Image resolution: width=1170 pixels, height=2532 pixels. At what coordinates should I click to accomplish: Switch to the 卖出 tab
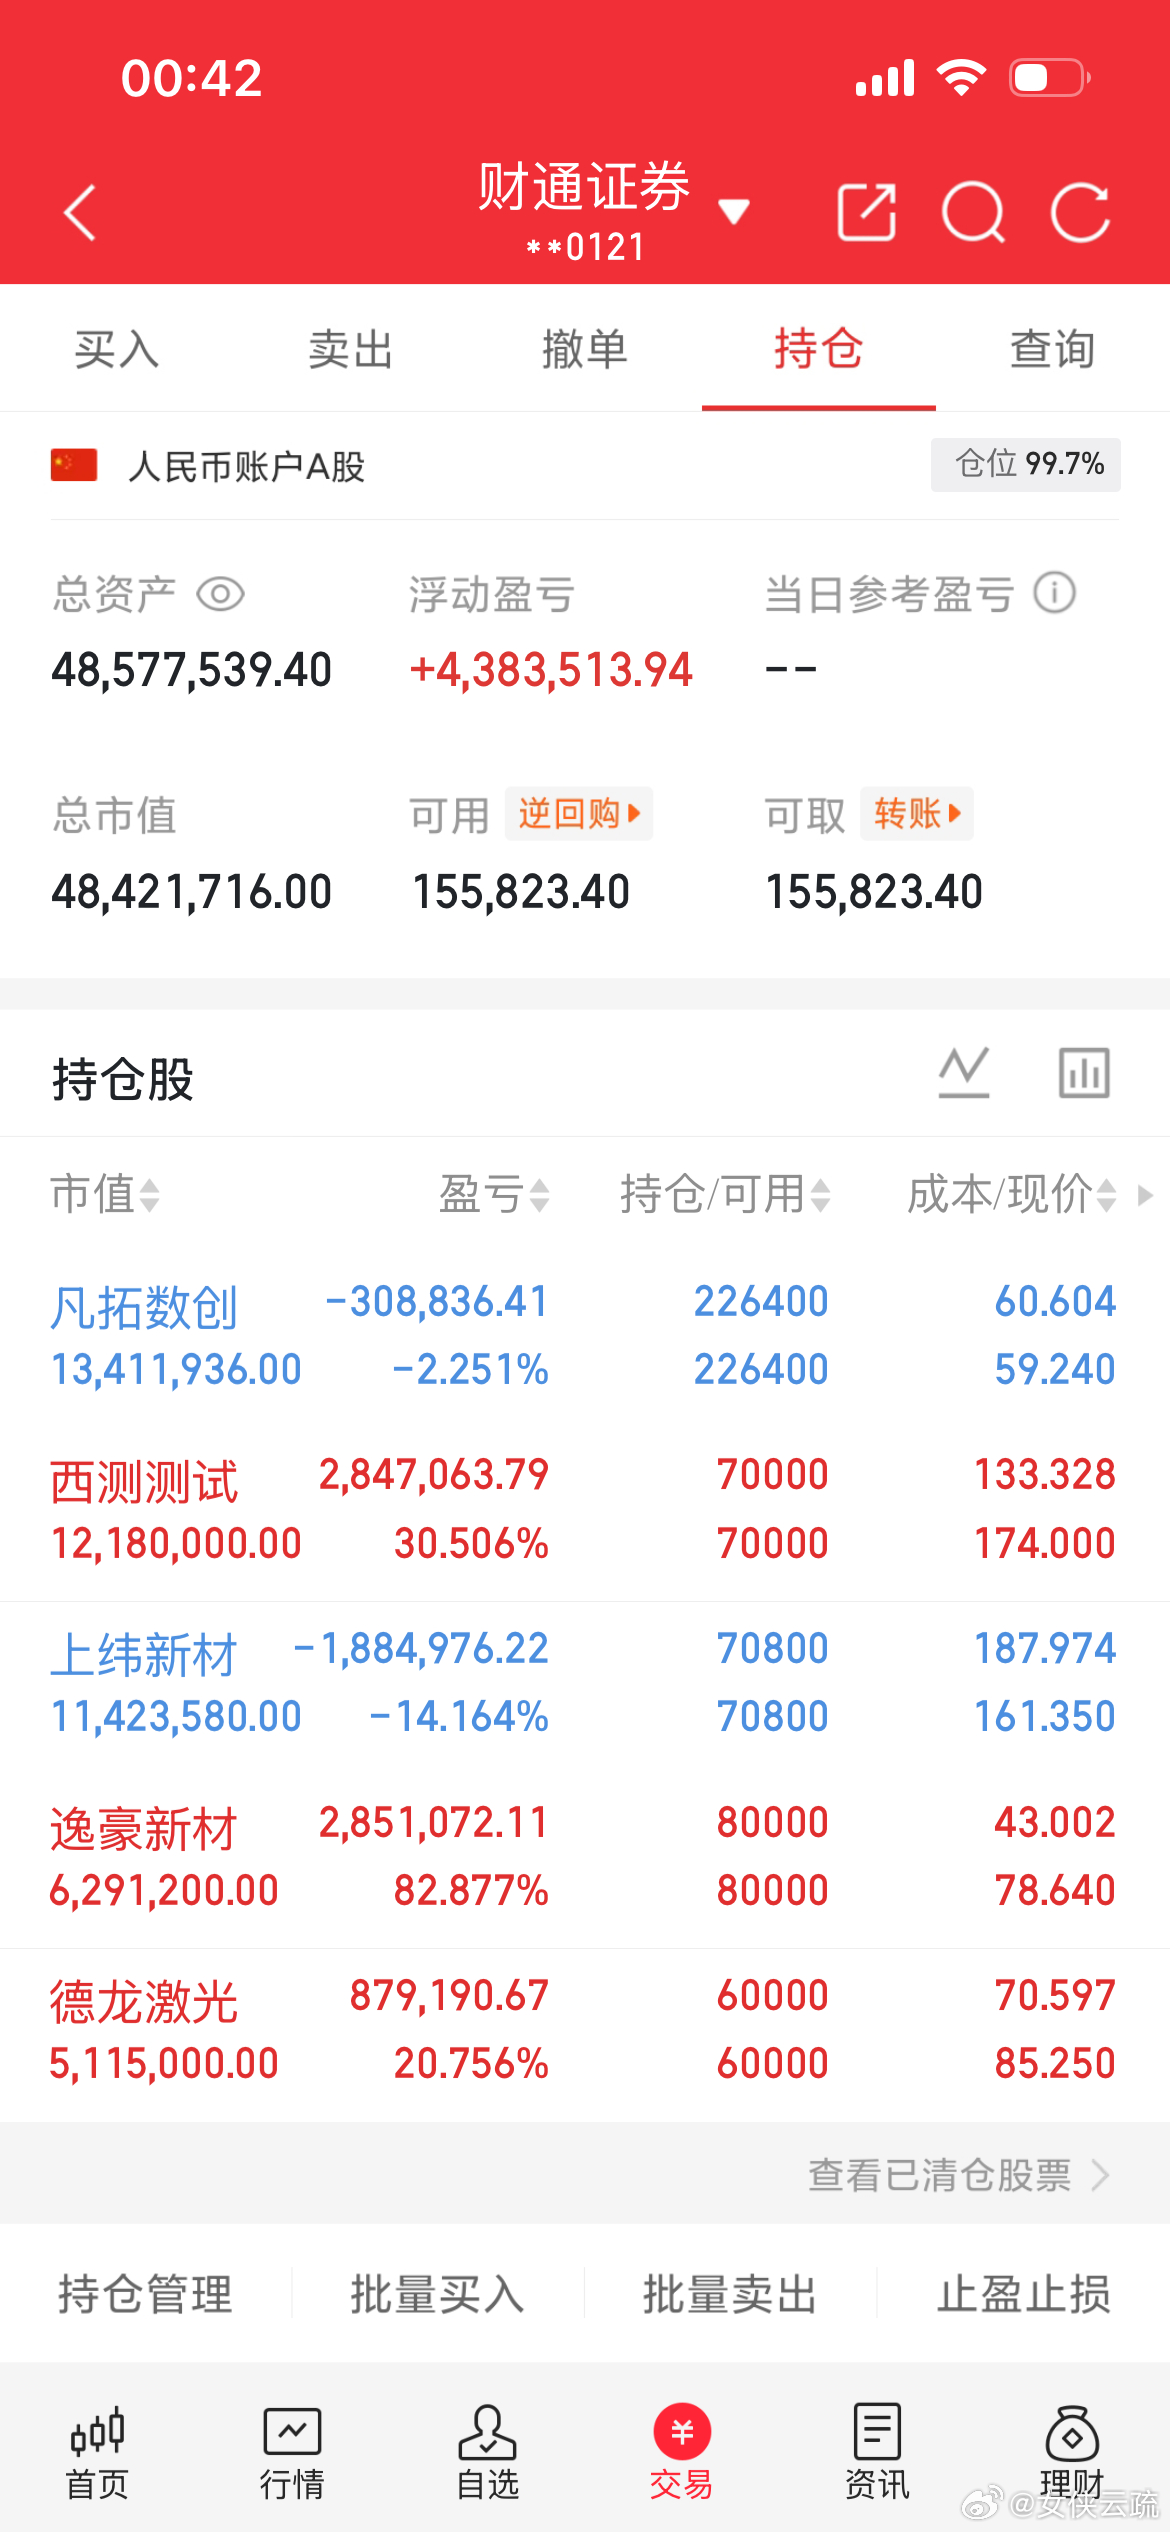coord(351,350)
